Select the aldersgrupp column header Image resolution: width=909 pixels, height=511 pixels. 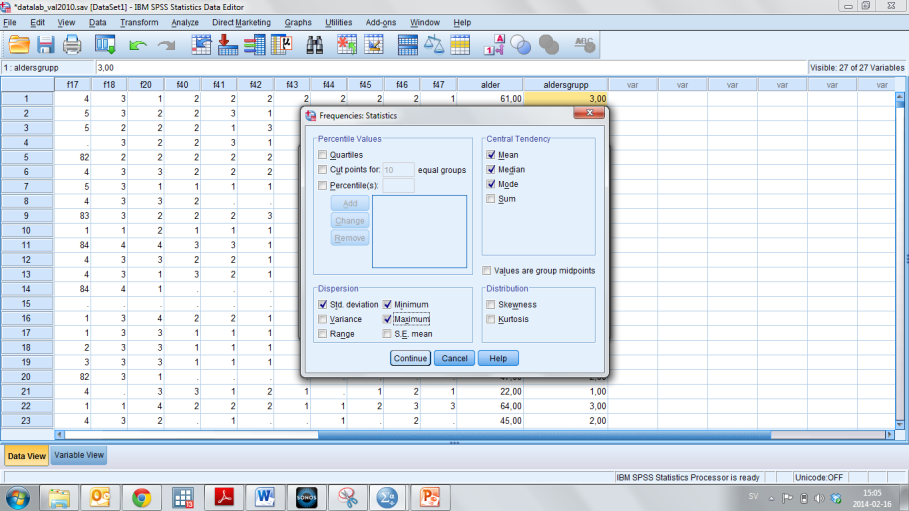(x=566, y=85)
